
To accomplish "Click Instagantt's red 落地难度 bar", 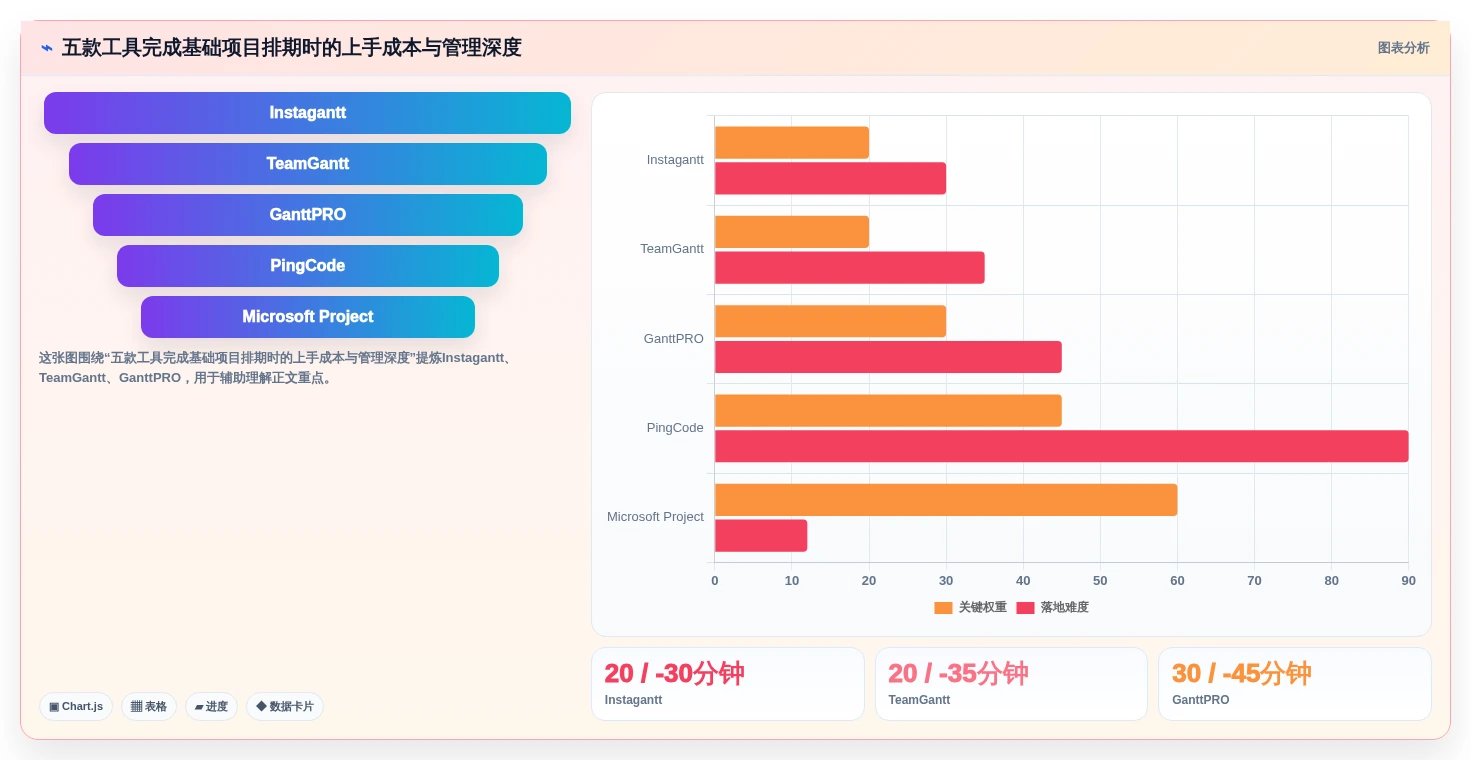I will coord(830,178).
